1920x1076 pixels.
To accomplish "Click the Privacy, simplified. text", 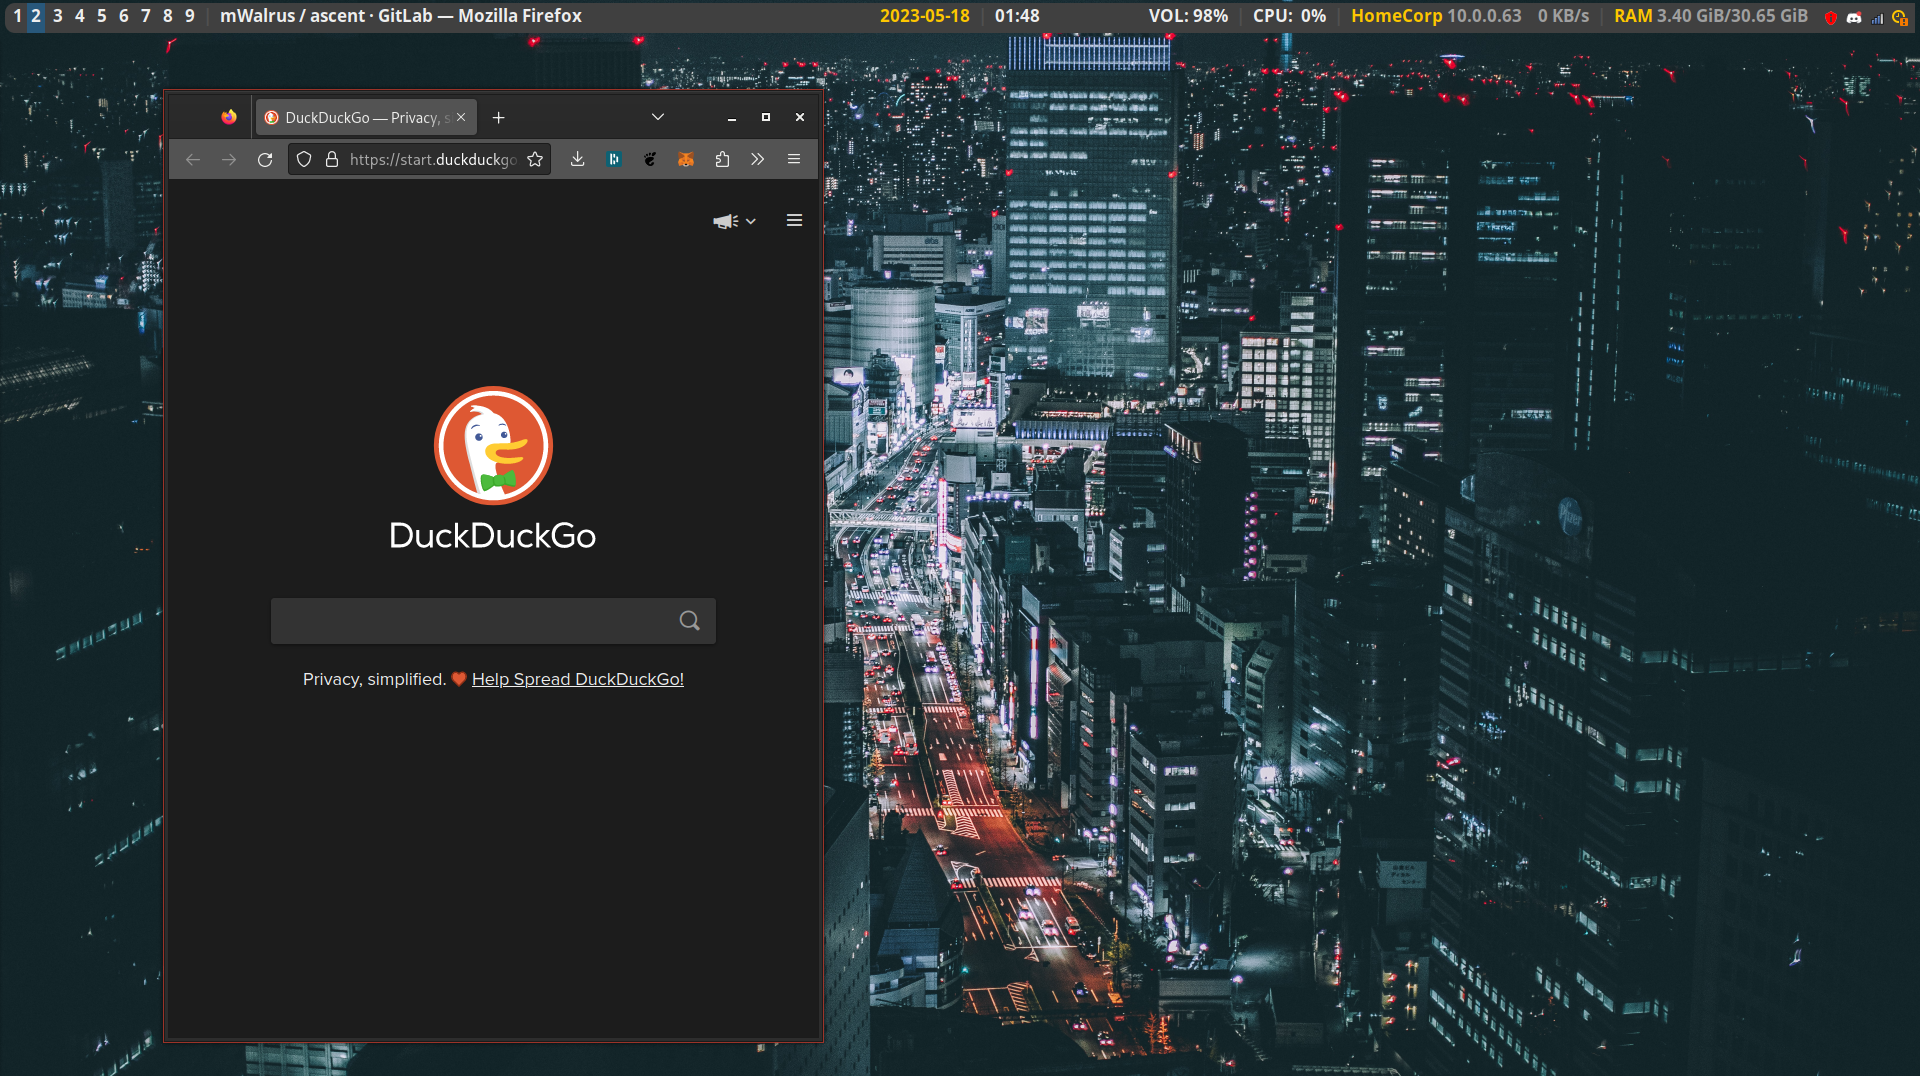I will tap(374, 679).
